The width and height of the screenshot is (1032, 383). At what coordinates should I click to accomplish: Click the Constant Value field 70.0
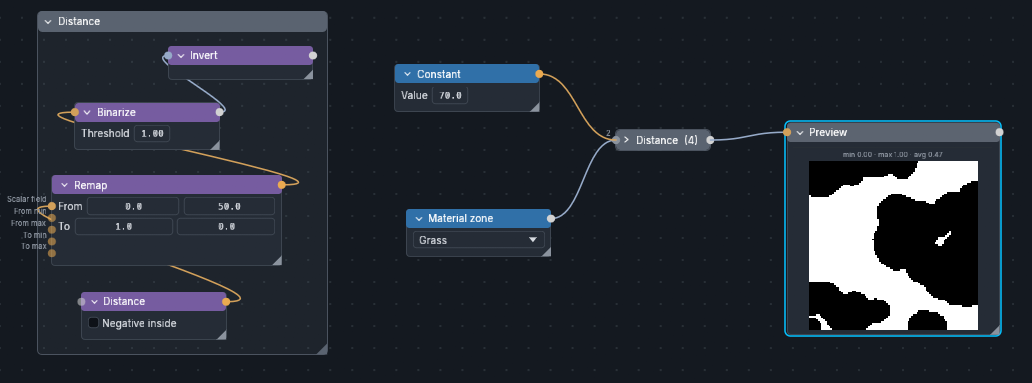click(450, 95)
